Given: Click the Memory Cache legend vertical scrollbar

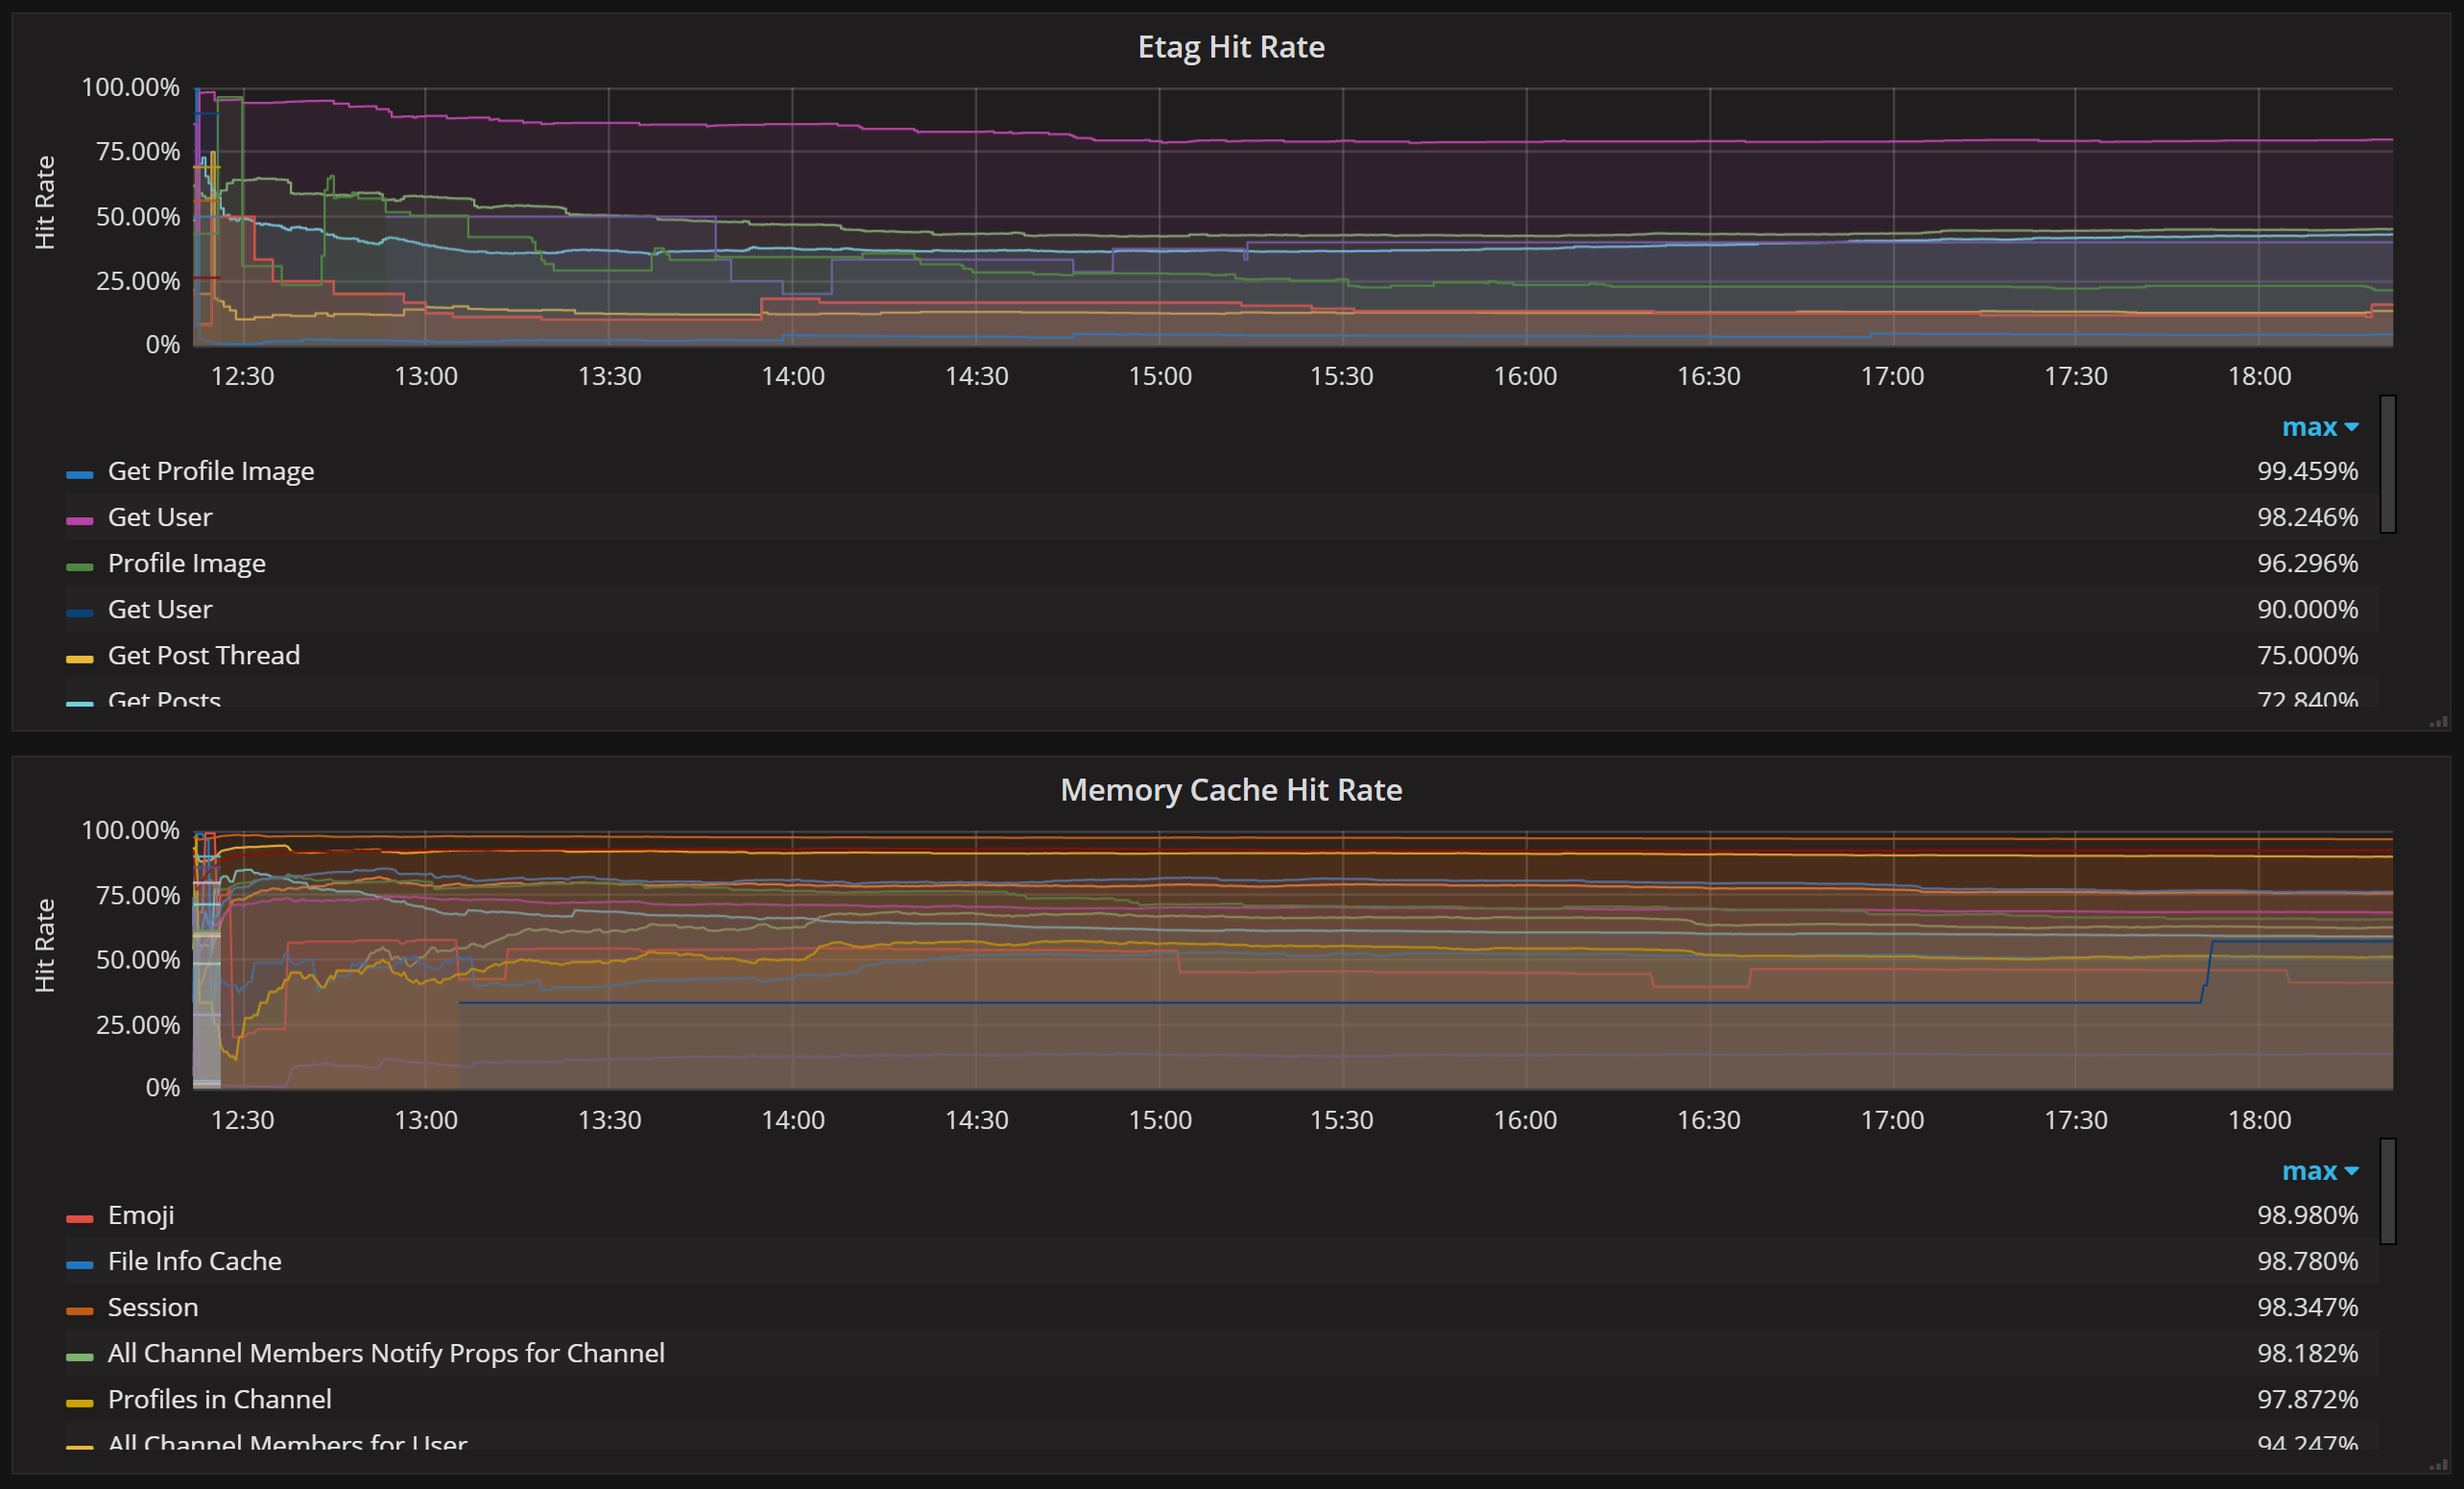Looking at the screenshot, I should coord(2387,1192).
